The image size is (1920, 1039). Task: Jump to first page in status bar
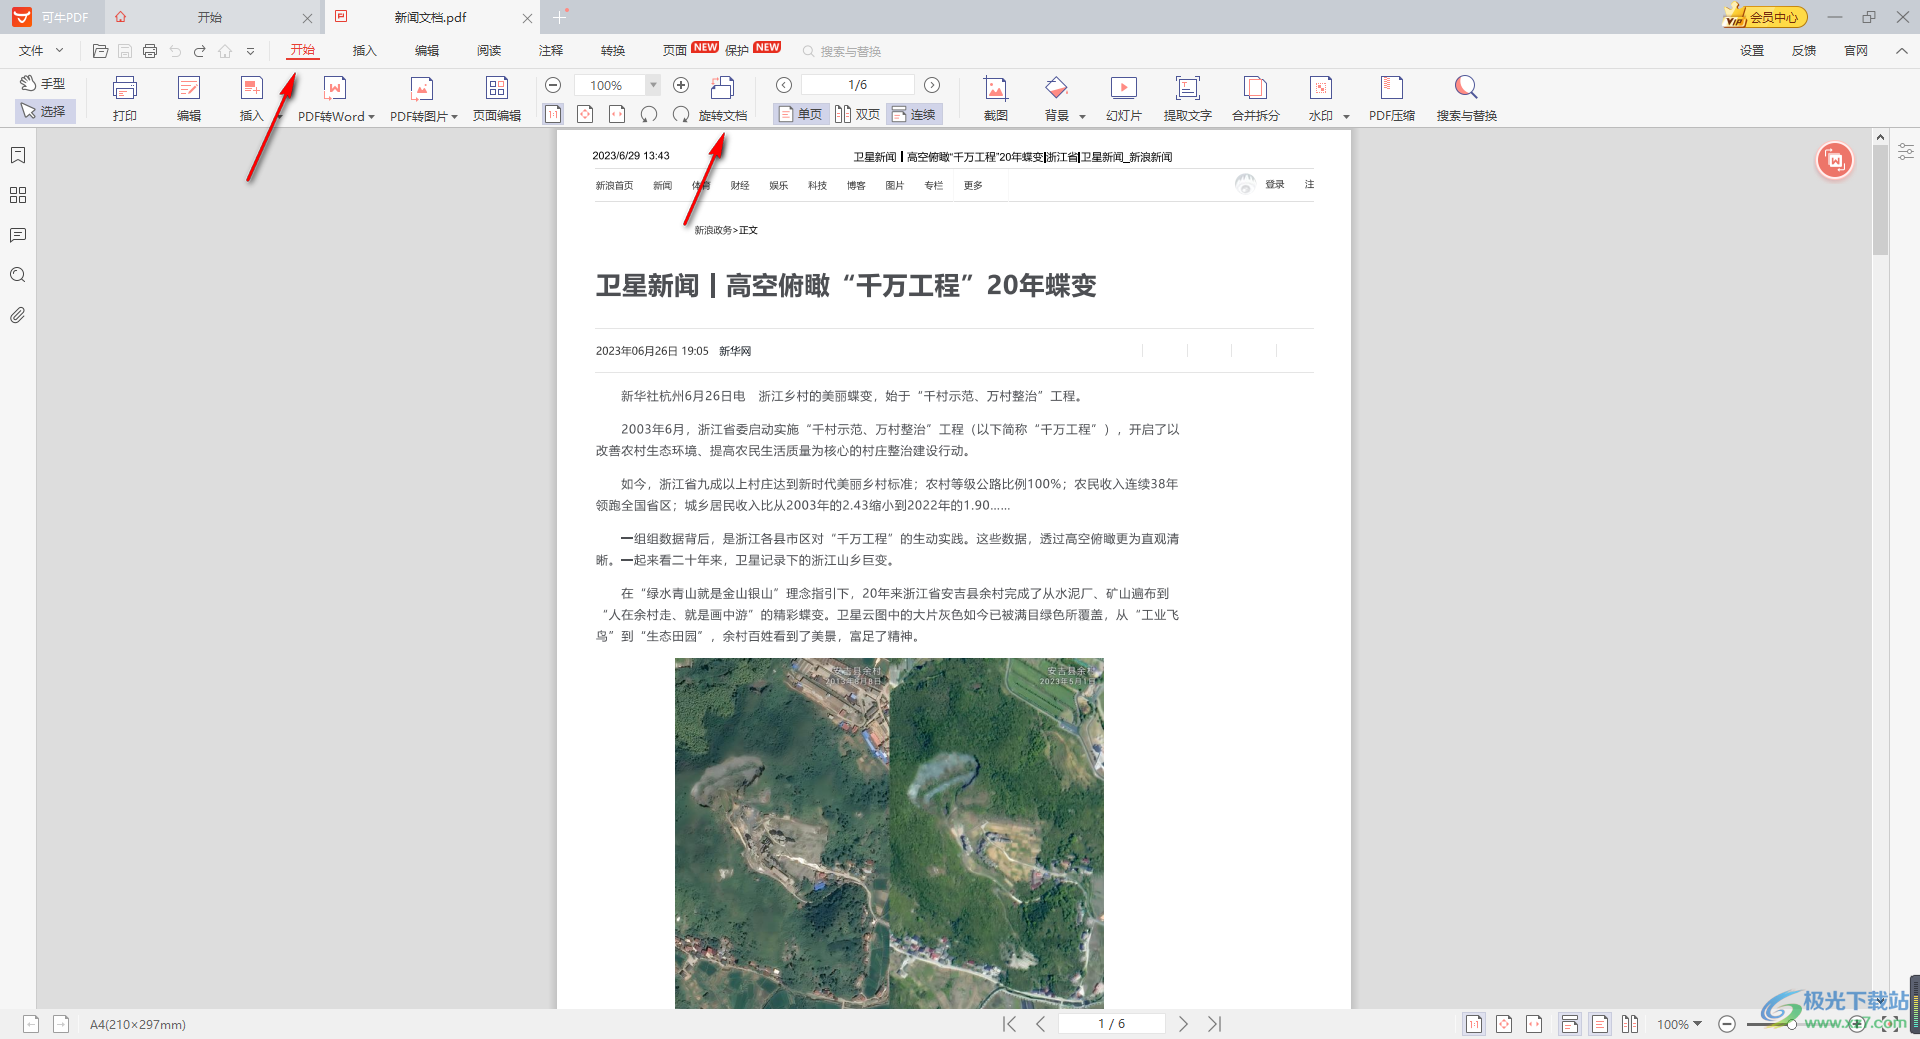click(1009, 1024)
